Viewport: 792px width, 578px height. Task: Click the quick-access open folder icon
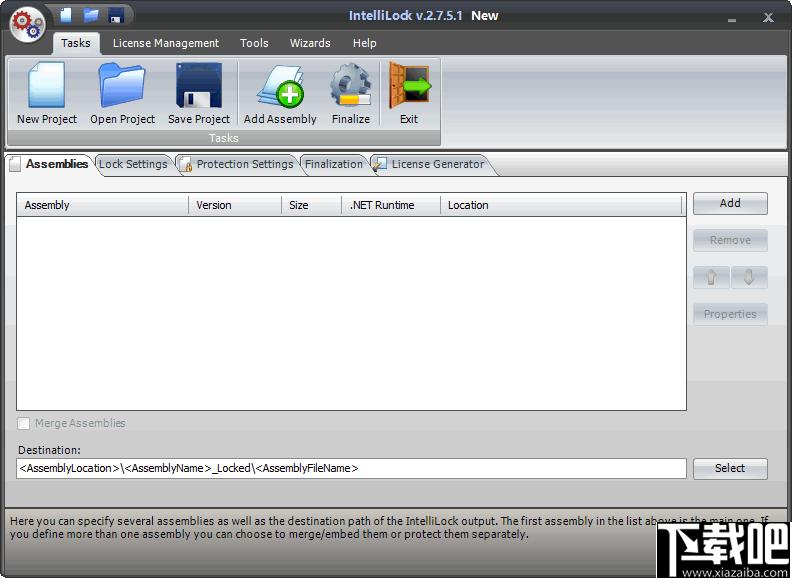coord(91,15)
